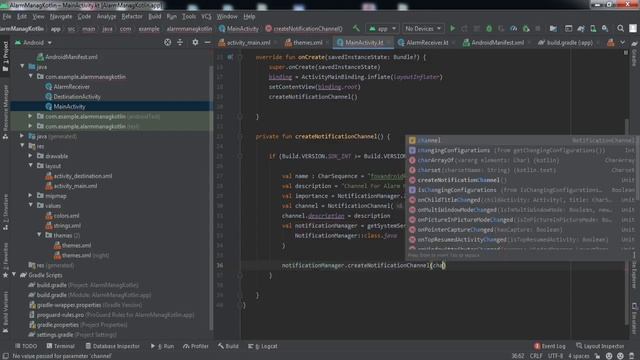640x360 pixels.
Task: Open the Android project view dropdown
Action: (x=33, y=42)
